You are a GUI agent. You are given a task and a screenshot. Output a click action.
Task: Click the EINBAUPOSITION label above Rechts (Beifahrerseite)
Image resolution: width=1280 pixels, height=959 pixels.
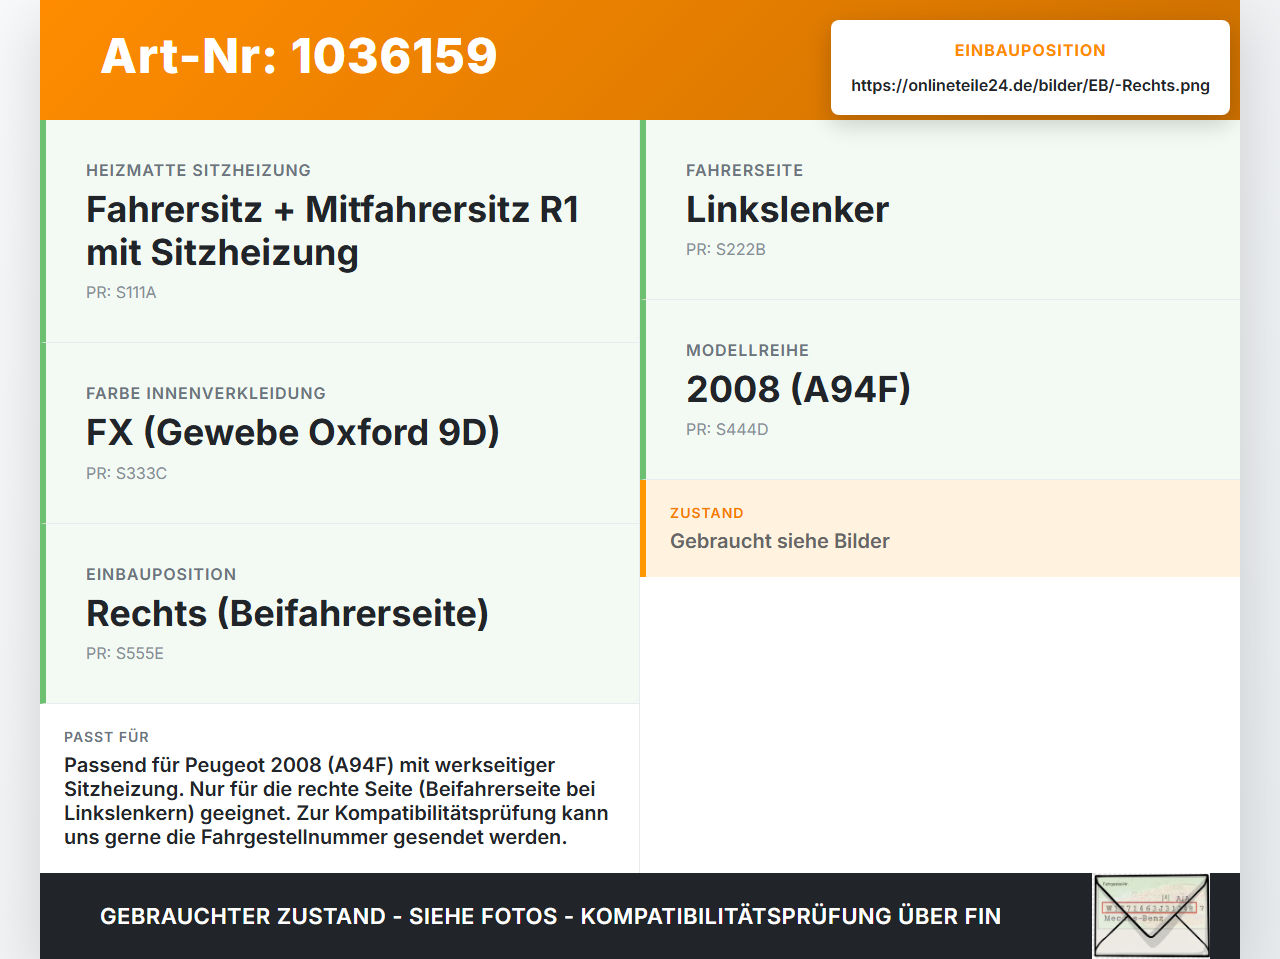point(161,574)
